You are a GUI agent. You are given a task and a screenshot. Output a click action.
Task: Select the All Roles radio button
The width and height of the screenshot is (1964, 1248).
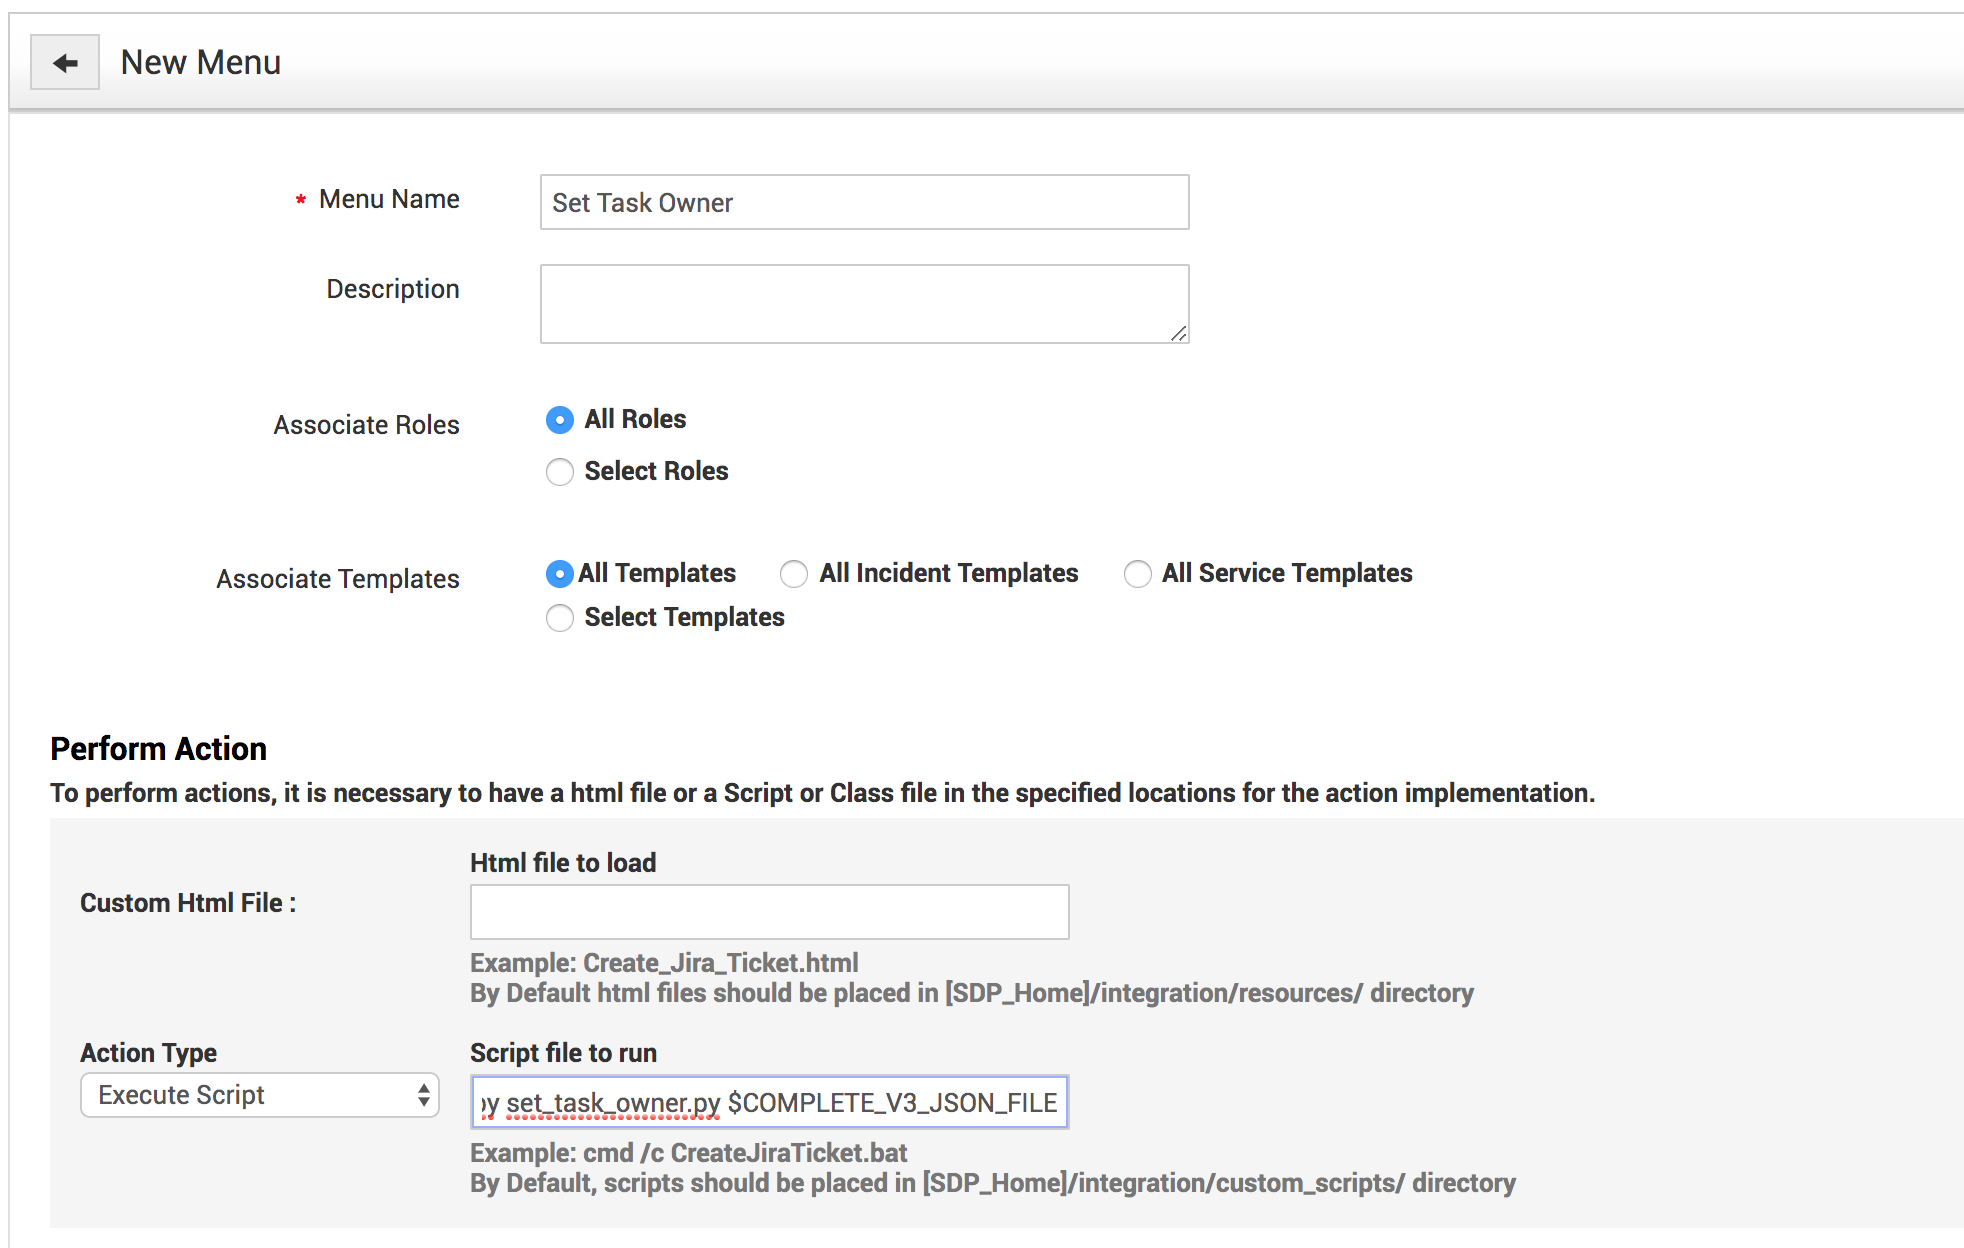point(560,420)
